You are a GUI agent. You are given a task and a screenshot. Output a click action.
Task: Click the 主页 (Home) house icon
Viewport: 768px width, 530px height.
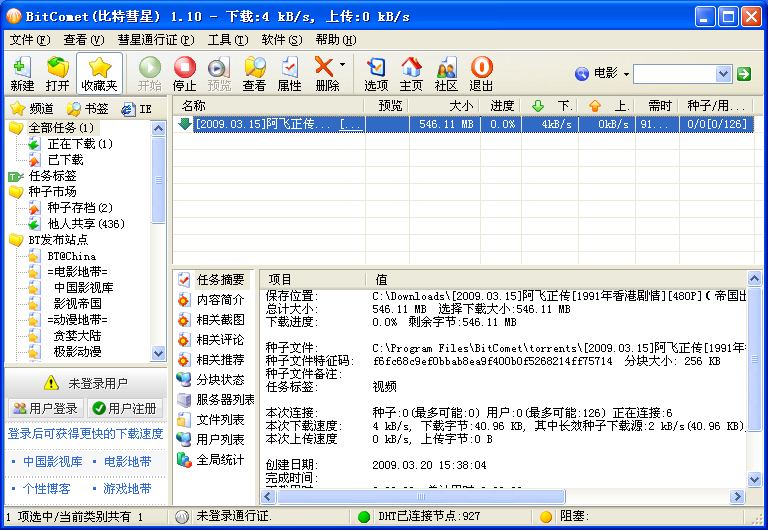click(411, 73)
